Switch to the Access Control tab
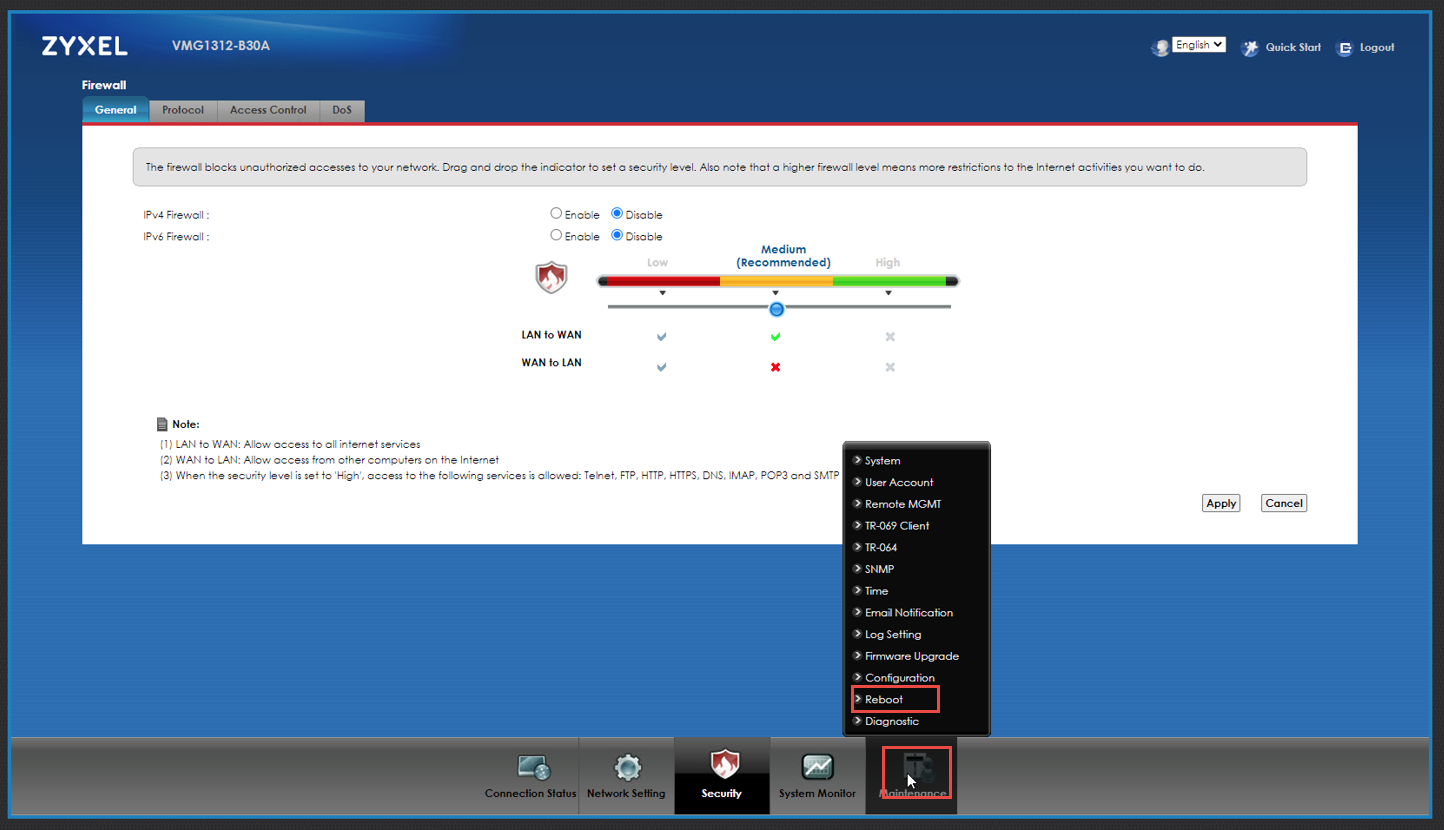1444x830 pixels. coord(268,110)
